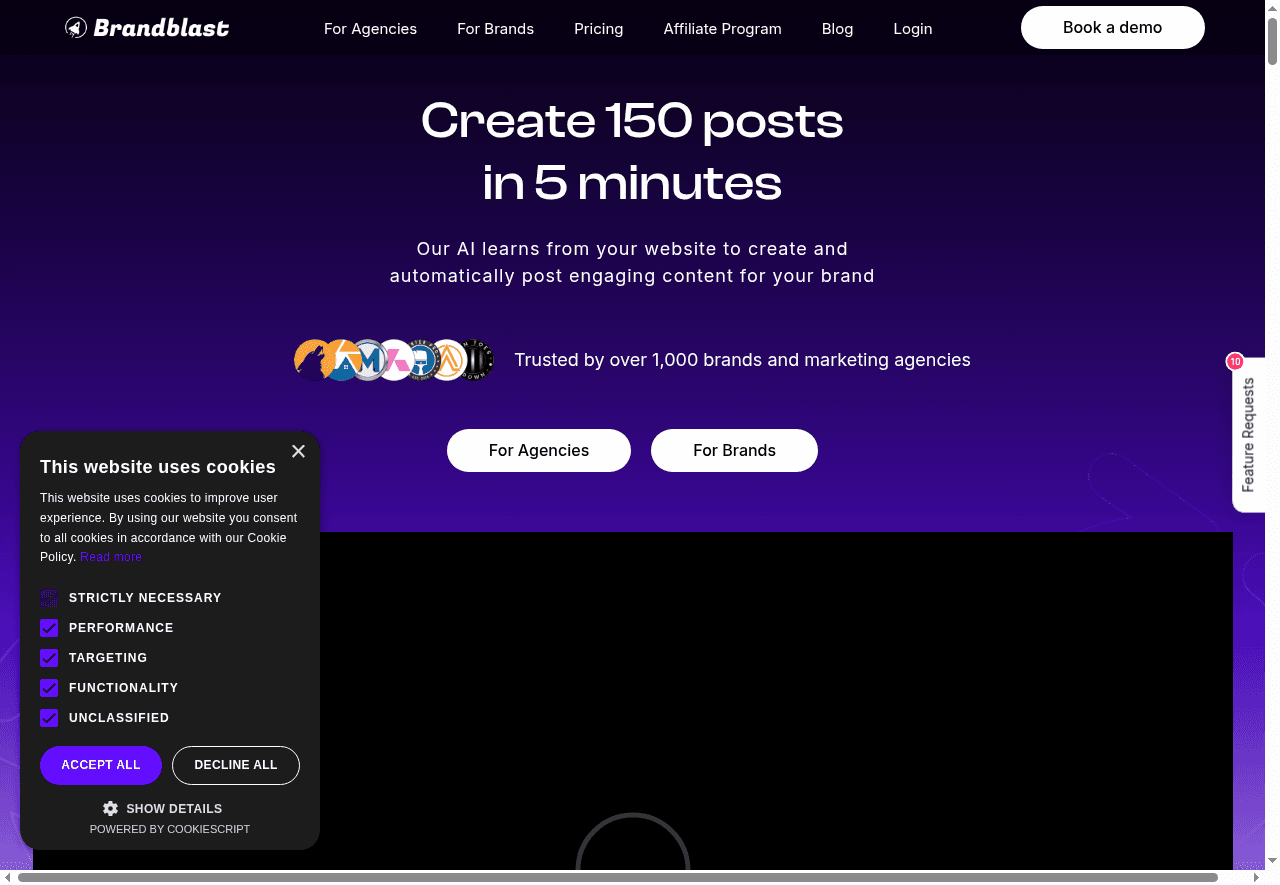Uncheck the PERFORMANCE cookies checkbox
Image resolution: width=1280 pixels, height=885 pixels.
[49, 628]
